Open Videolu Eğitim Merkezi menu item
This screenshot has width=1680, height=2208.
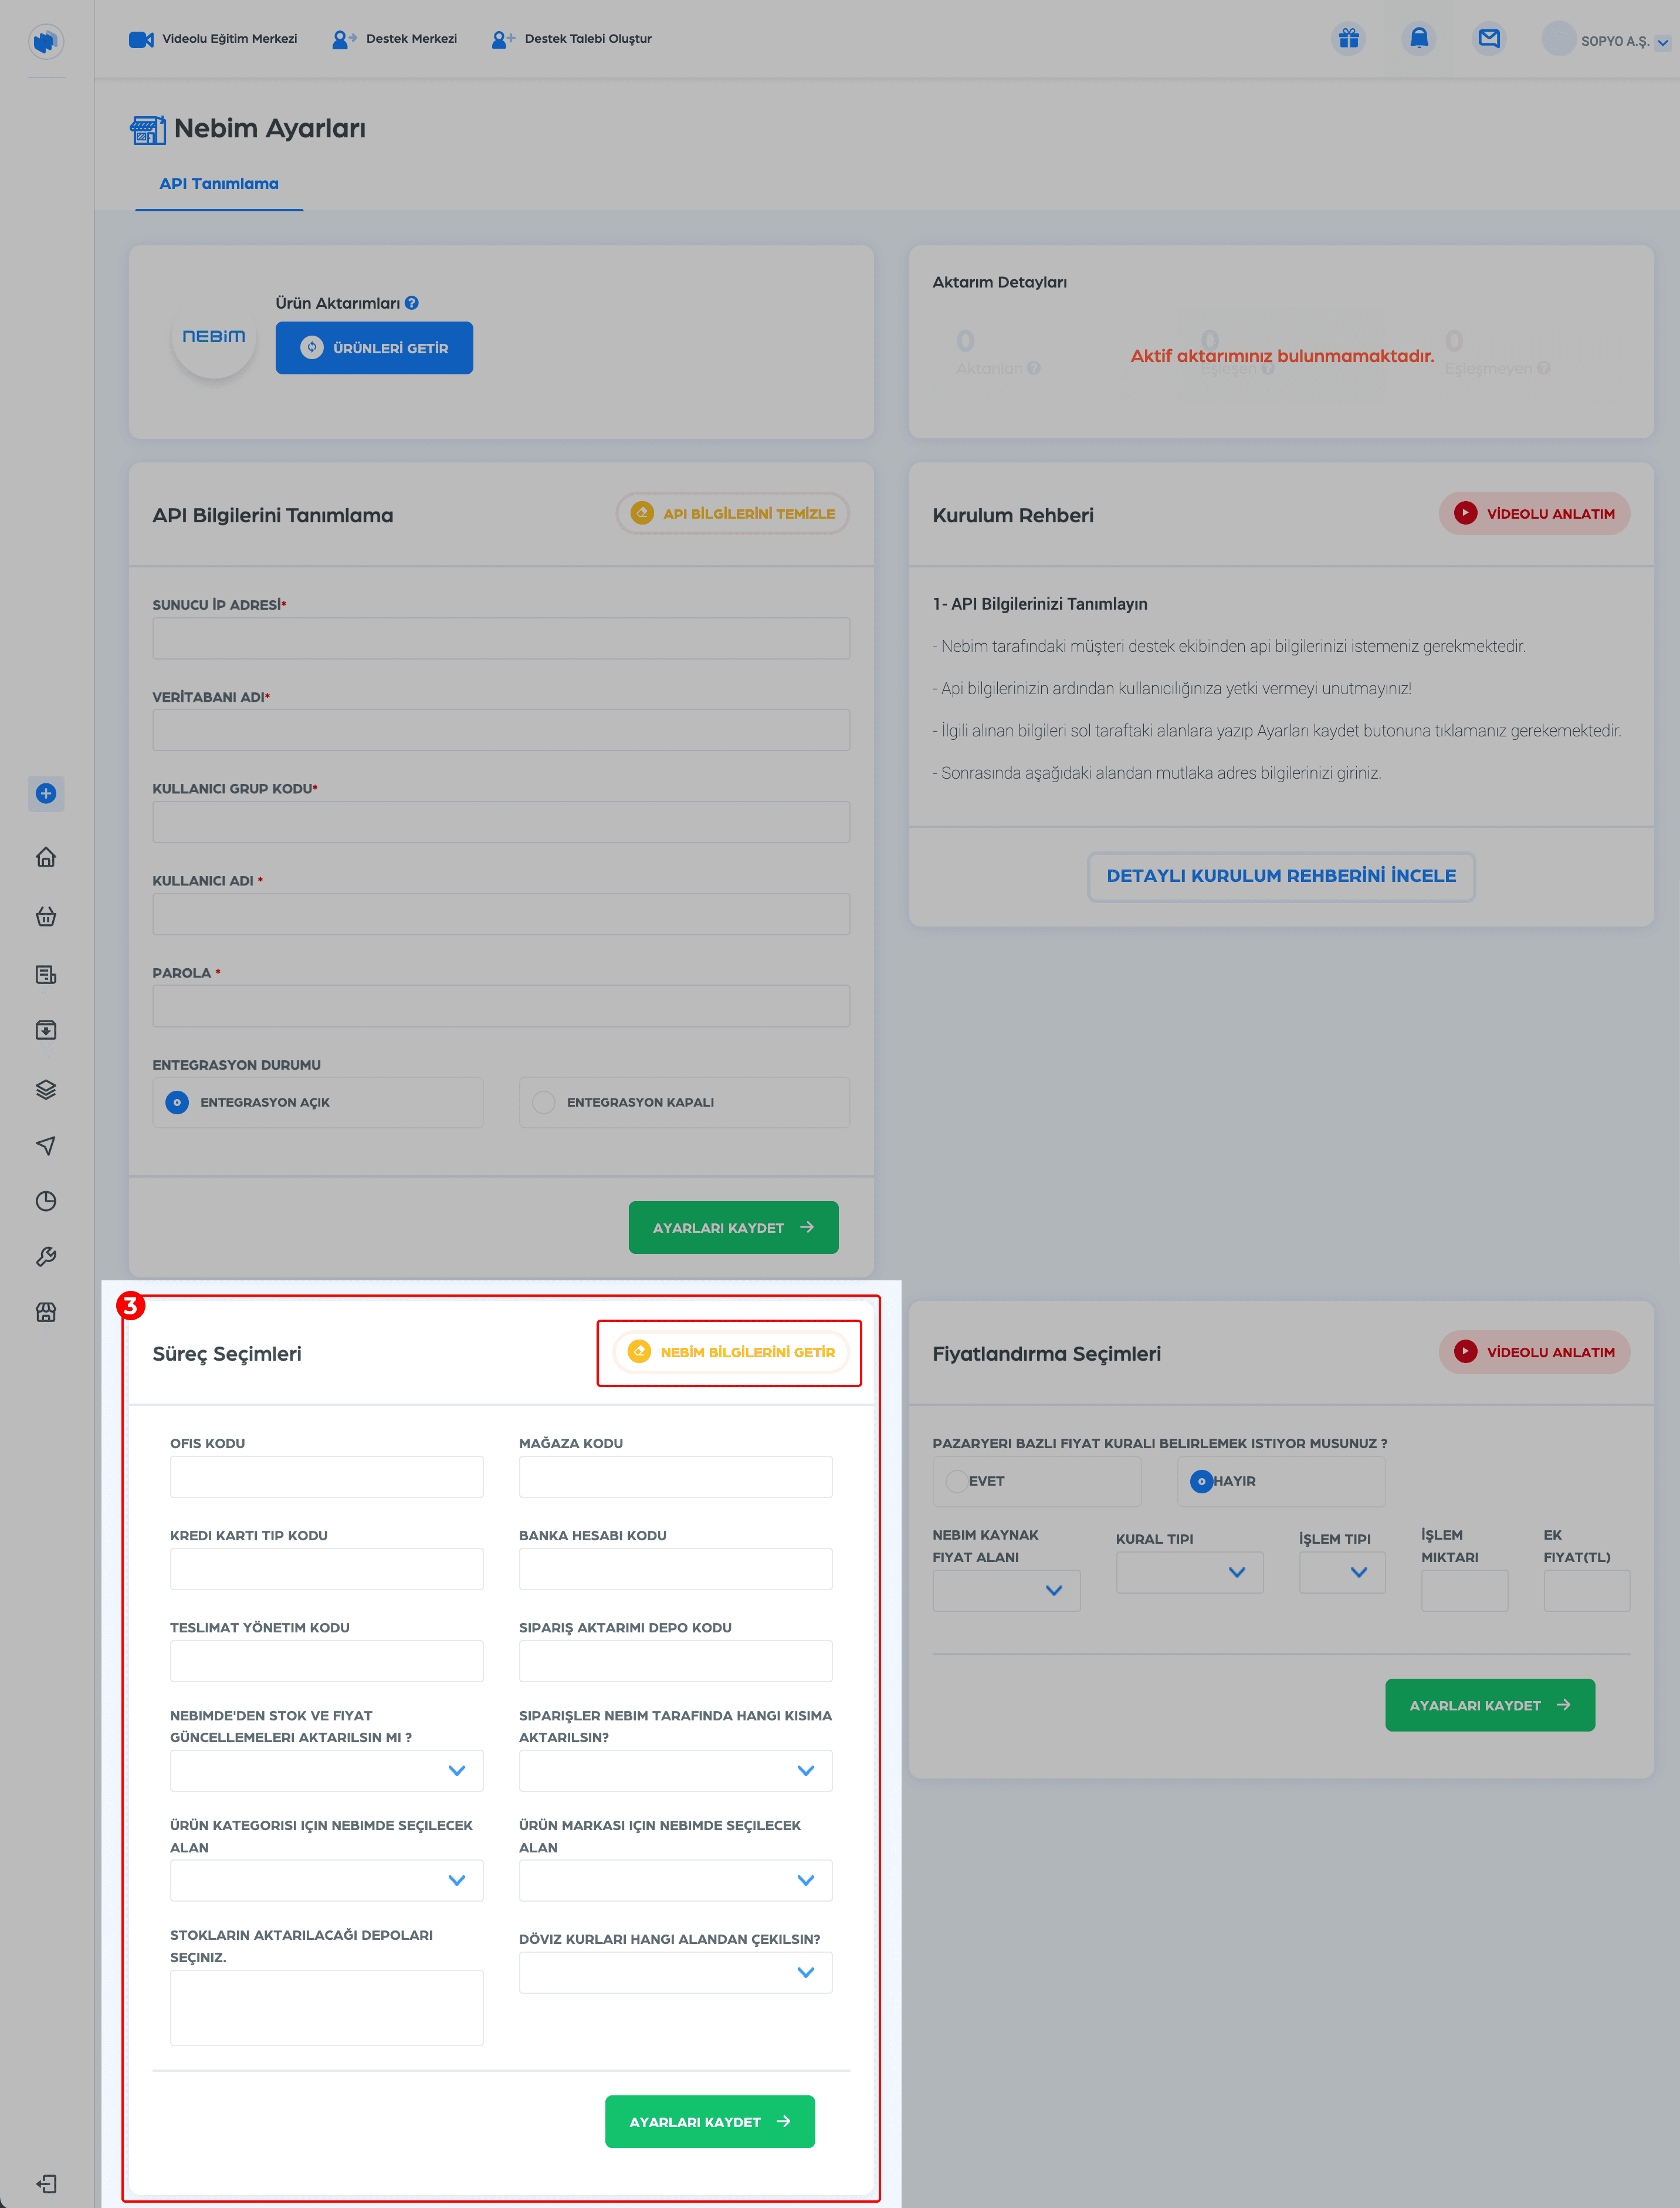213,39
